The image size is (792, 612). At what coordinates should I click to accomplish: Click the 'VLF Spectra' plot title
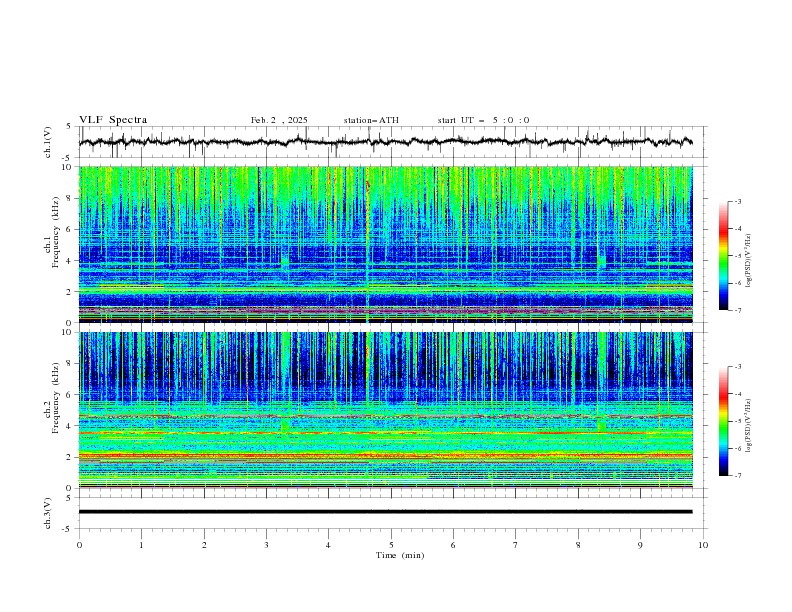click(x=113, y=120)
